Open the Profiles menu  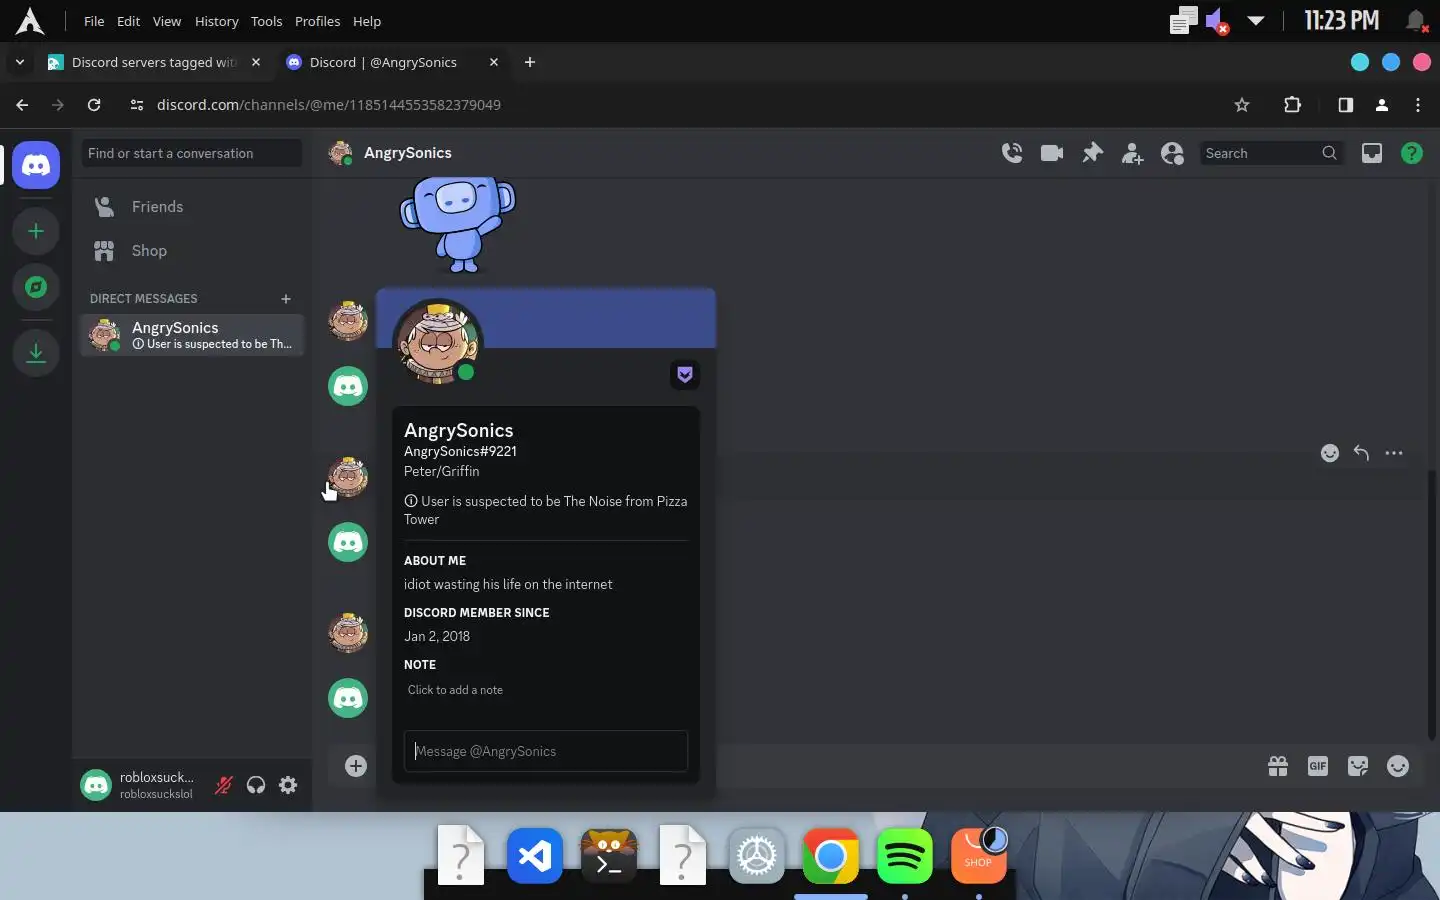coord(317,21)
